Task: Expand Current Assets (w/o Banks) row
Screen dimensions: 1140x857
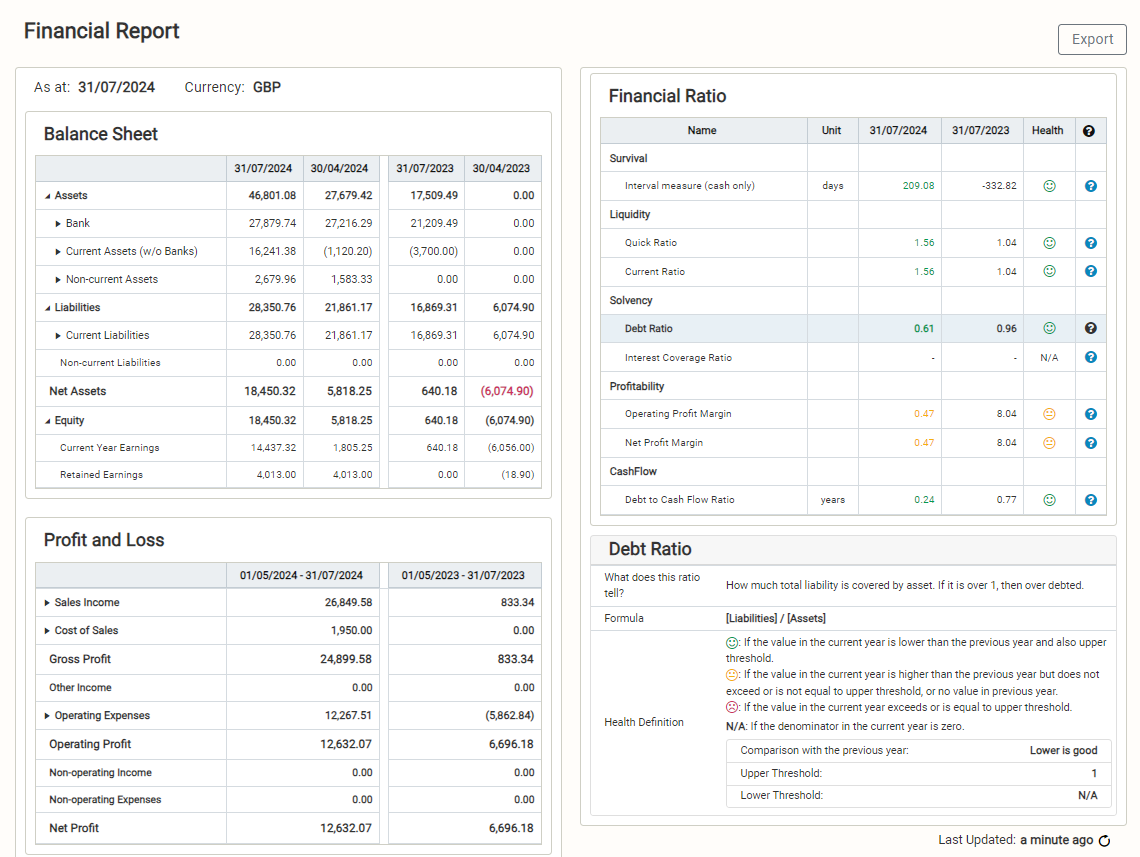Action: coord(58,252)
